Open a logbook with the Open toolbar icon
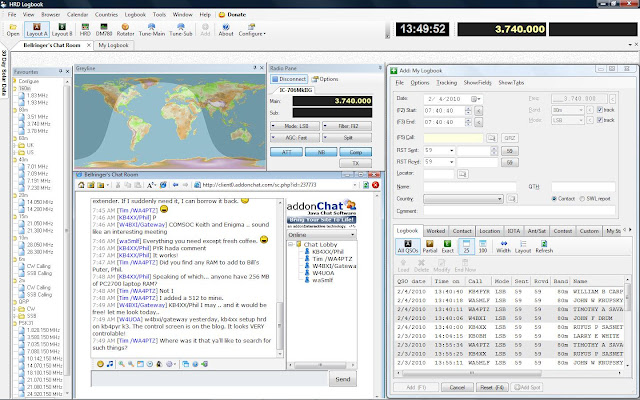640x400 pixels. tap(13, 30)
